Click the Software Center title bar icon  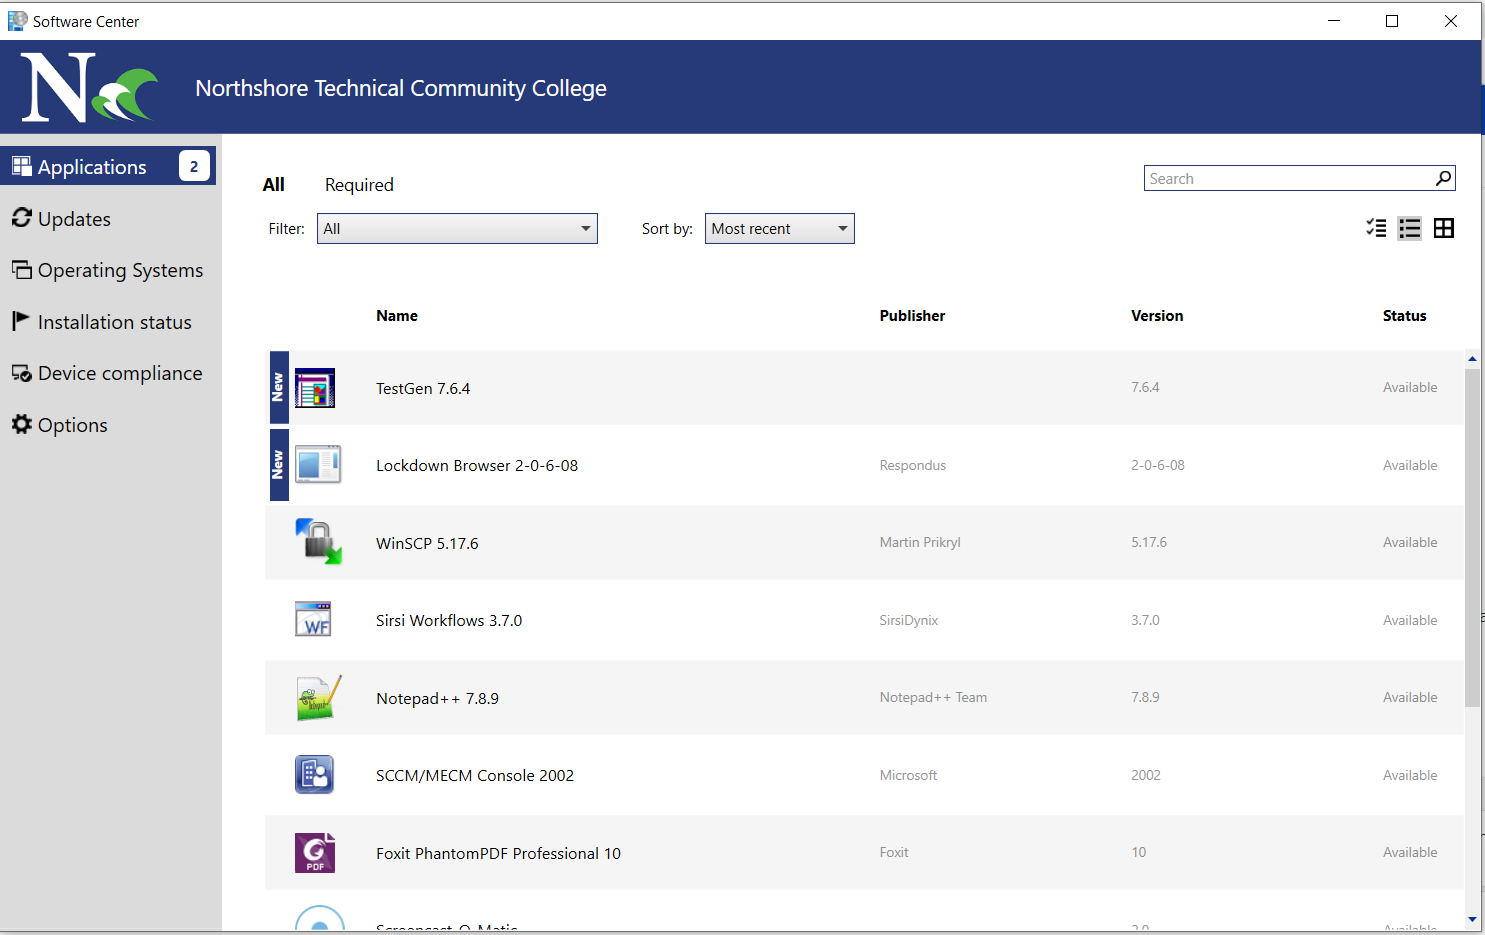[17, 21]
